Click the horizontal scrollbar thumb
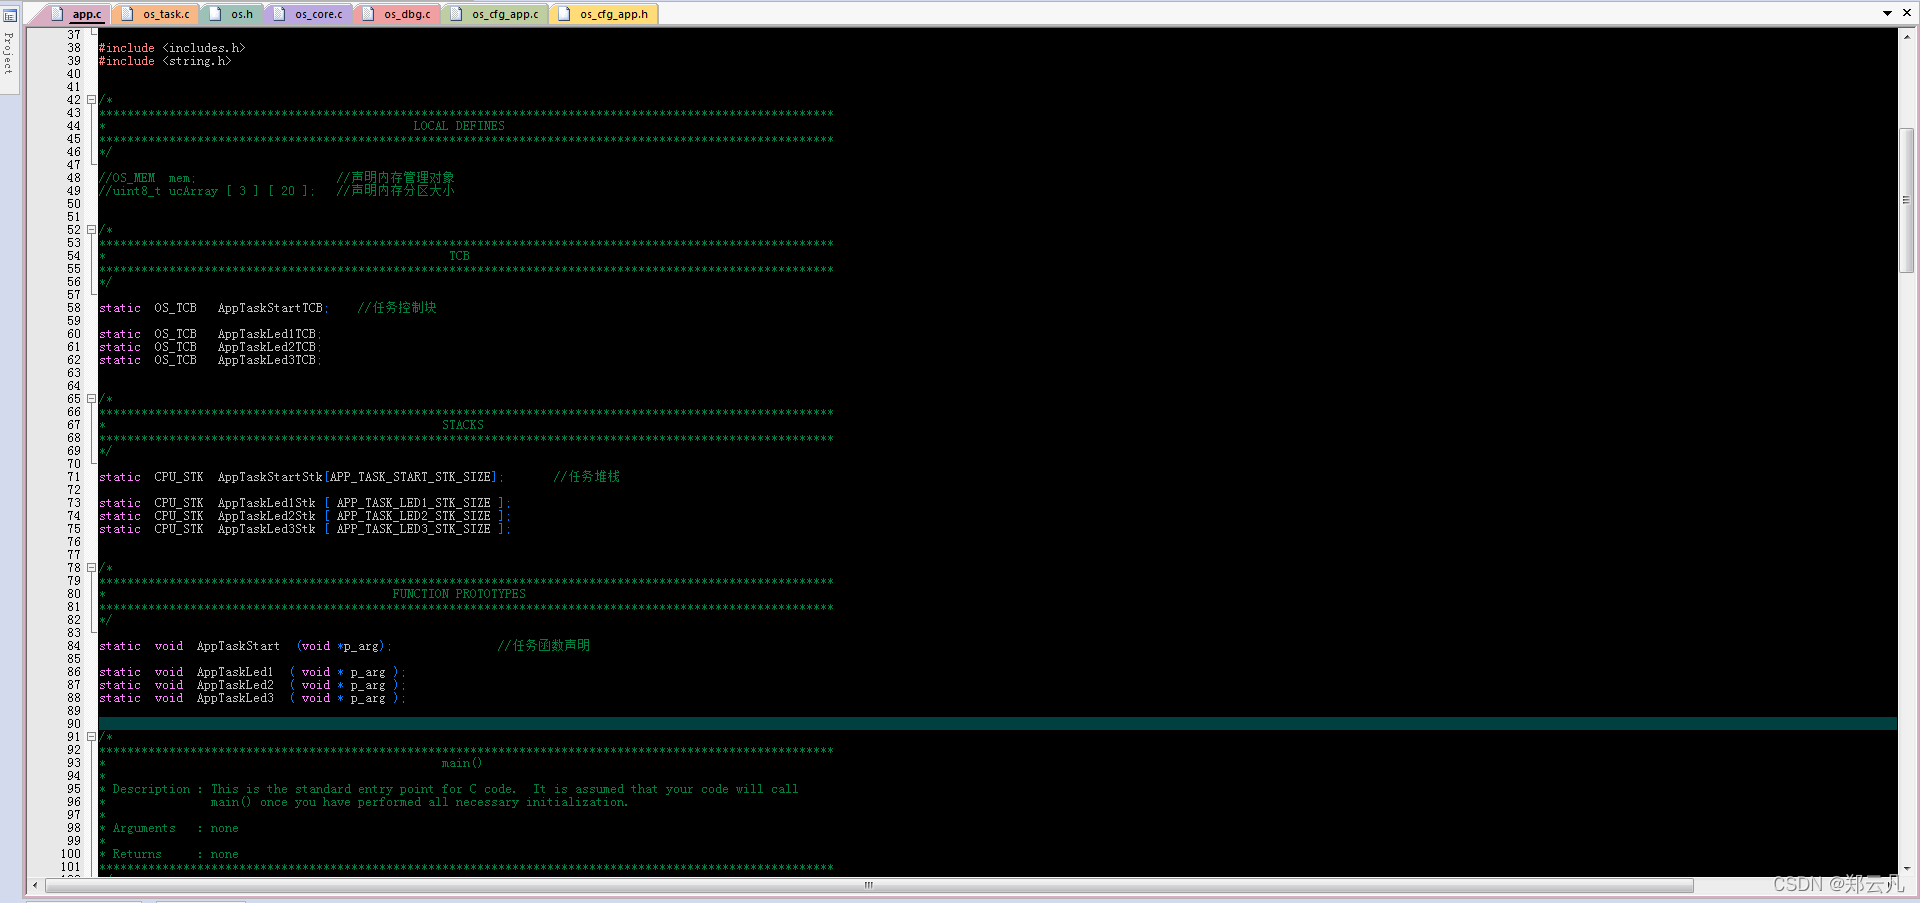The height and width of the screenshot is (903, 1920). point(869,885)
